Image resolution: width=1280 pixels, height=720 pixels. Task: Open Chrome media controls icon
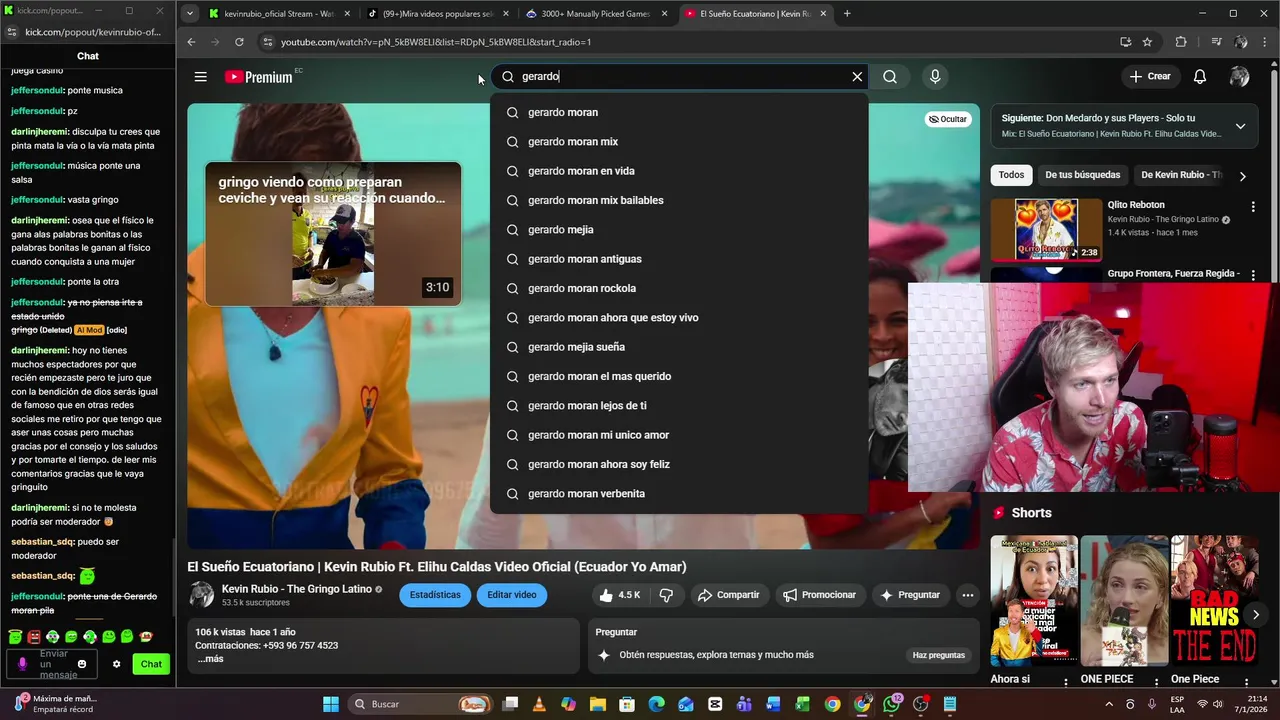coord(1216,42)
